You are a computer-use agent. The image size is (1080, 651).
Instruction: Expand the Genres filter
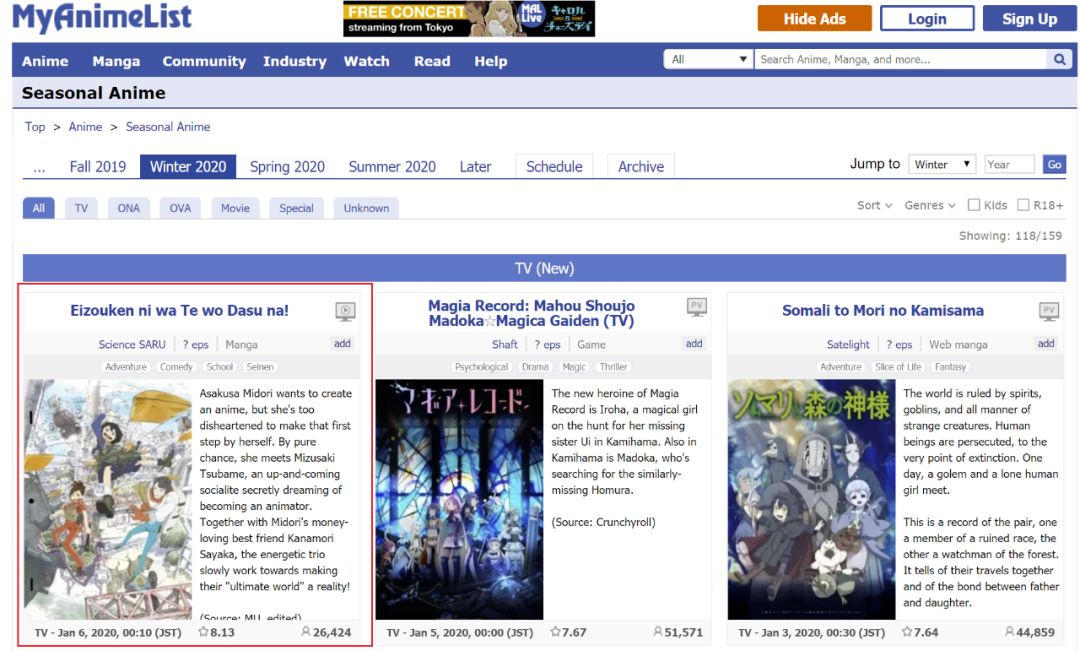[930, 205]
